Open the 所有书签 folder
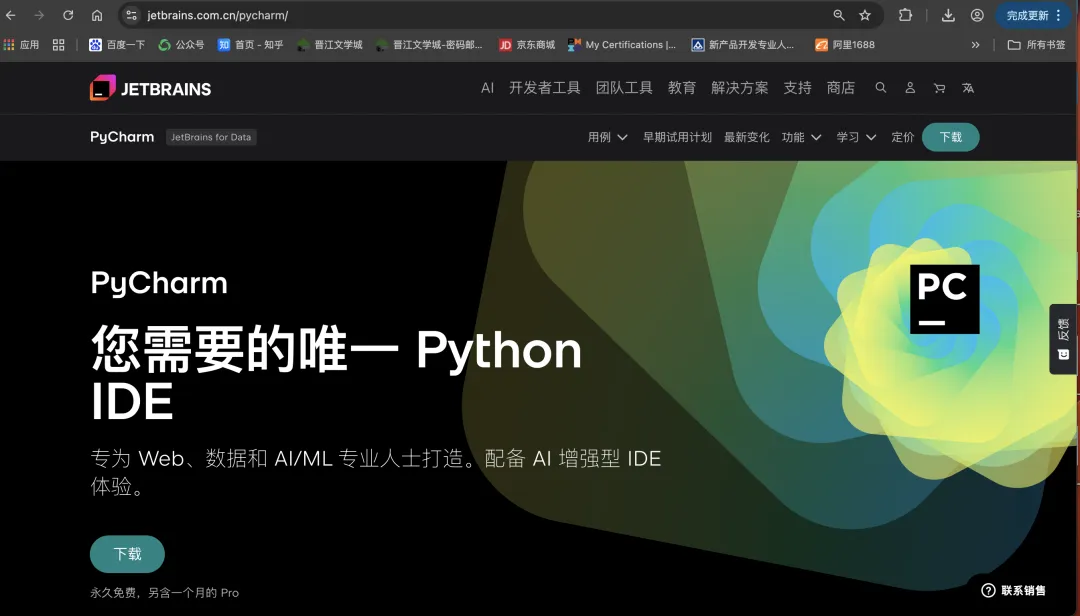Image resolution: width=1080 pixels, height=616 pixels. [1037, 45]
